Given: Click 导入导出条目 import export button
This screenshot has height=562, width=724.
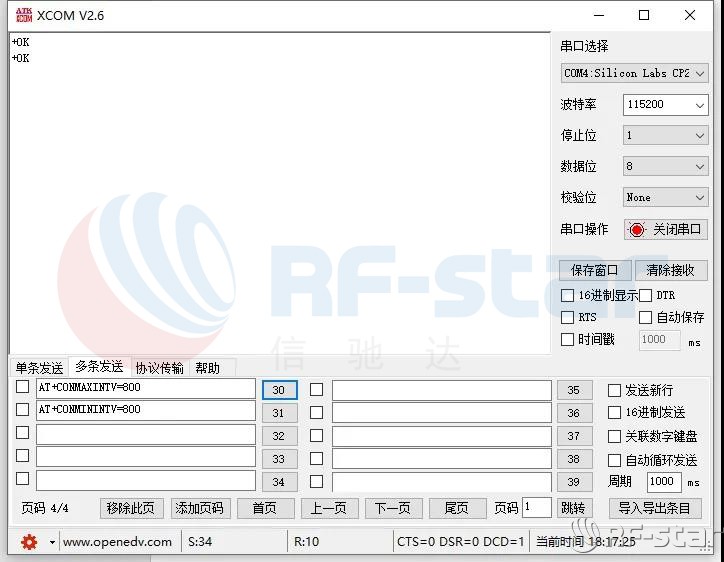Looking at the screenshot, I should [655, 508].
